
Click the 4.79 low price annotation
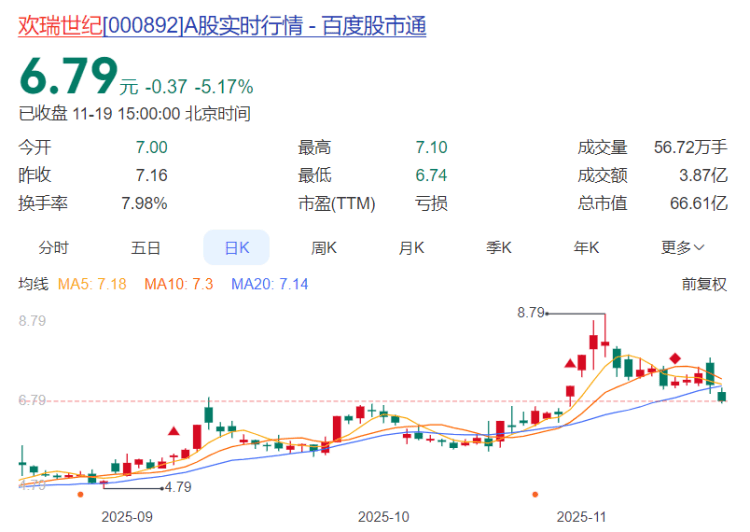click(177, 488)
